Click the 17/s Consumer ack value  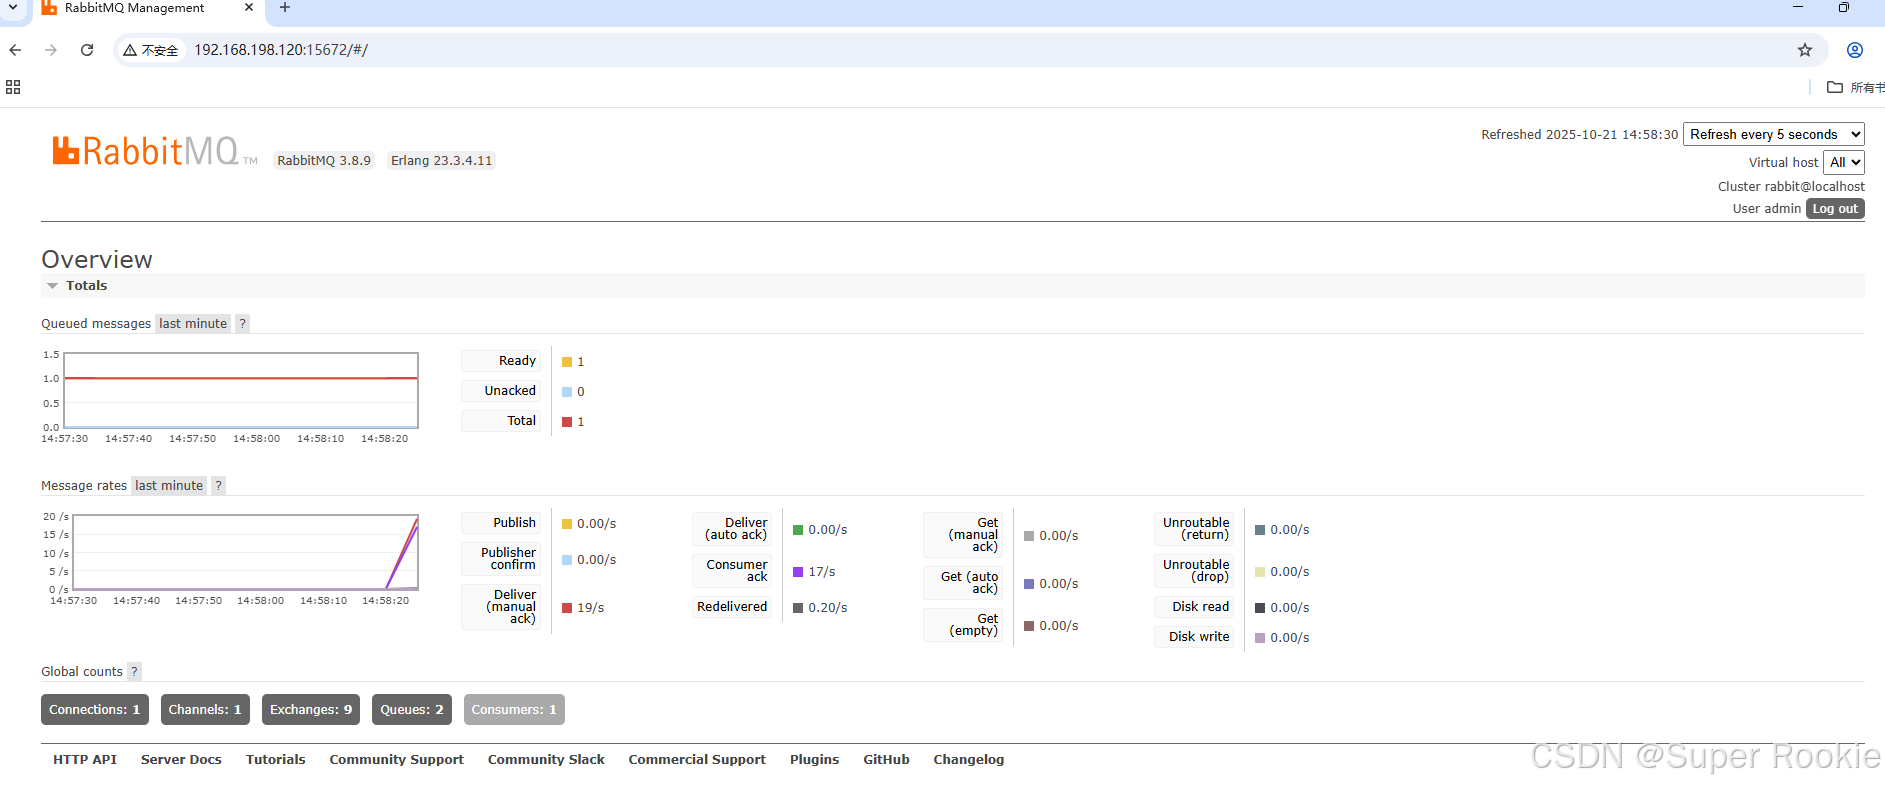click(x=822, y=572)
